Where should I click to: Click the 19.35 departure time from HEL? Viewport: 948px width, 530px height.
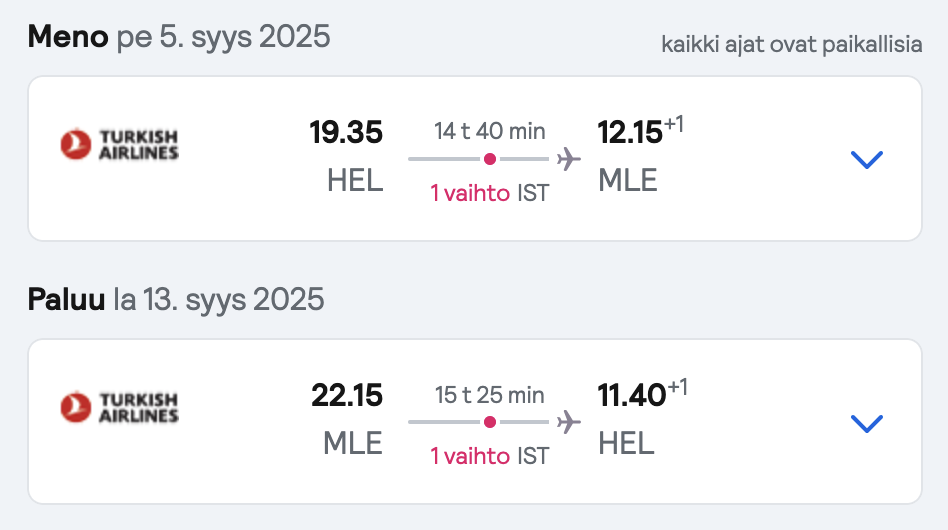pos(346,132)
